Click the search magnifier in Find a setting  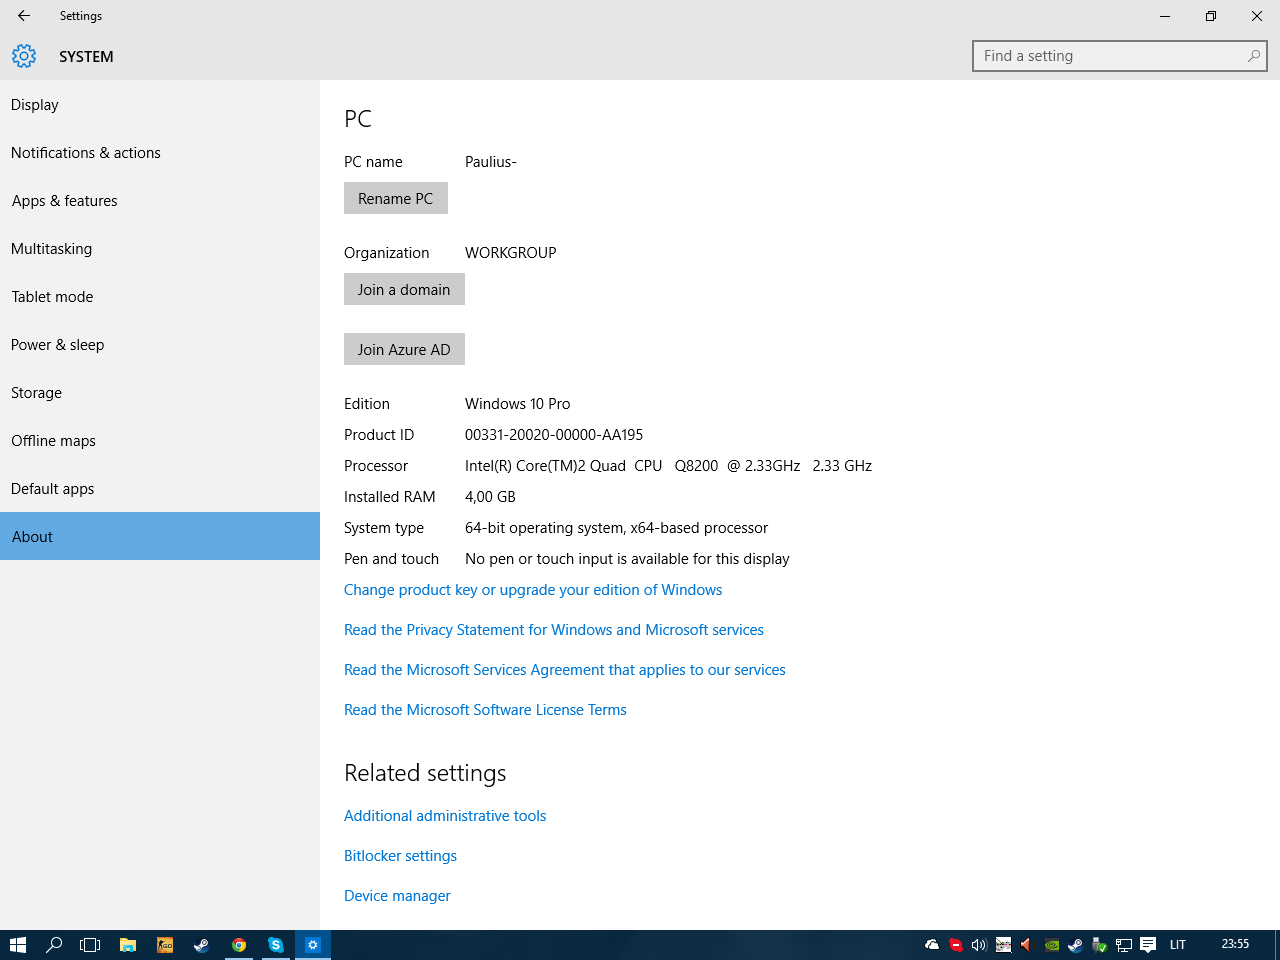coord(1253,56)
